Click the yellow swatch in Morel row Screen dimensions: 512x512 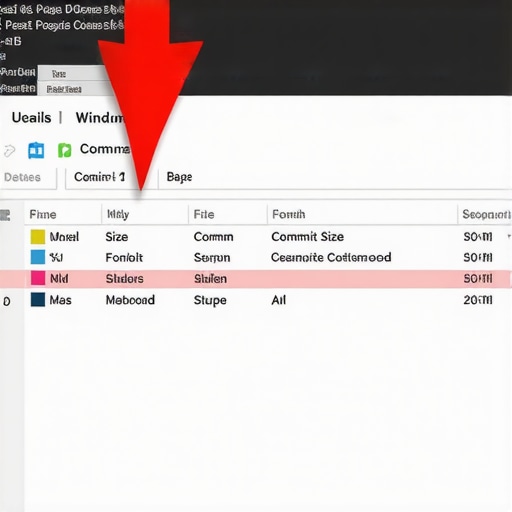[38, 237]
